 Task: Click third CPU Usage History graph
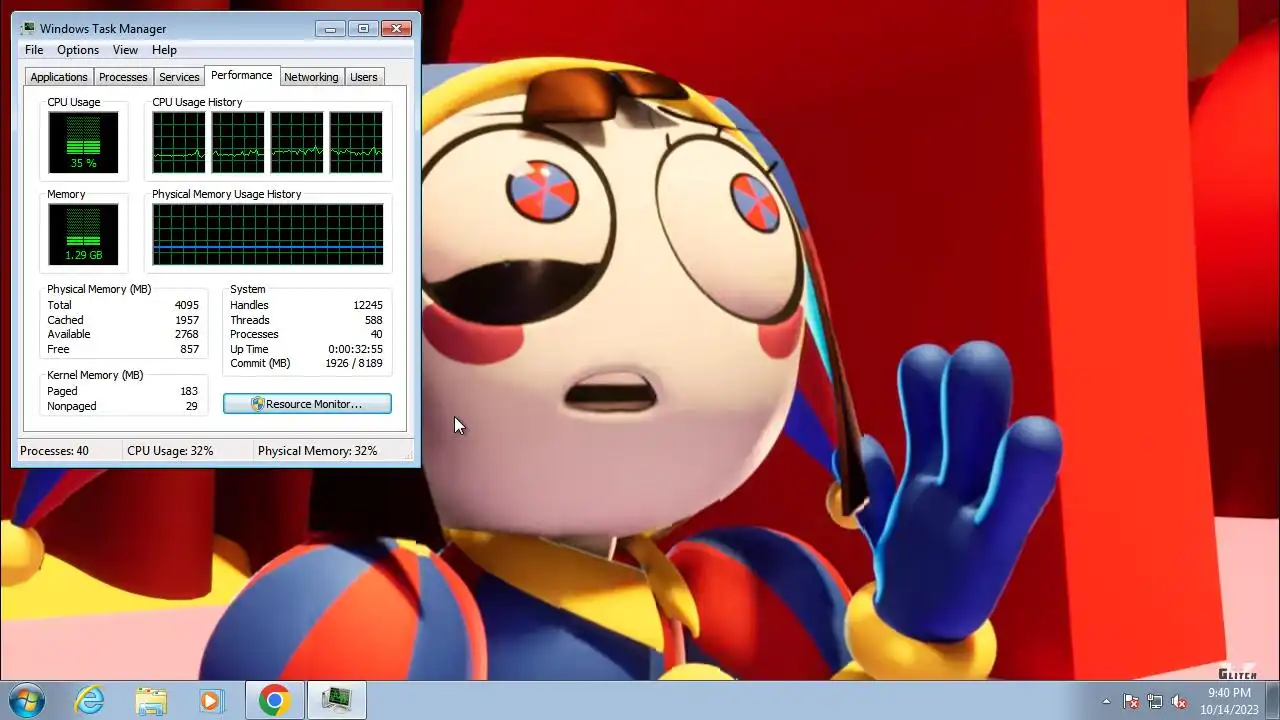click(297, 143)
